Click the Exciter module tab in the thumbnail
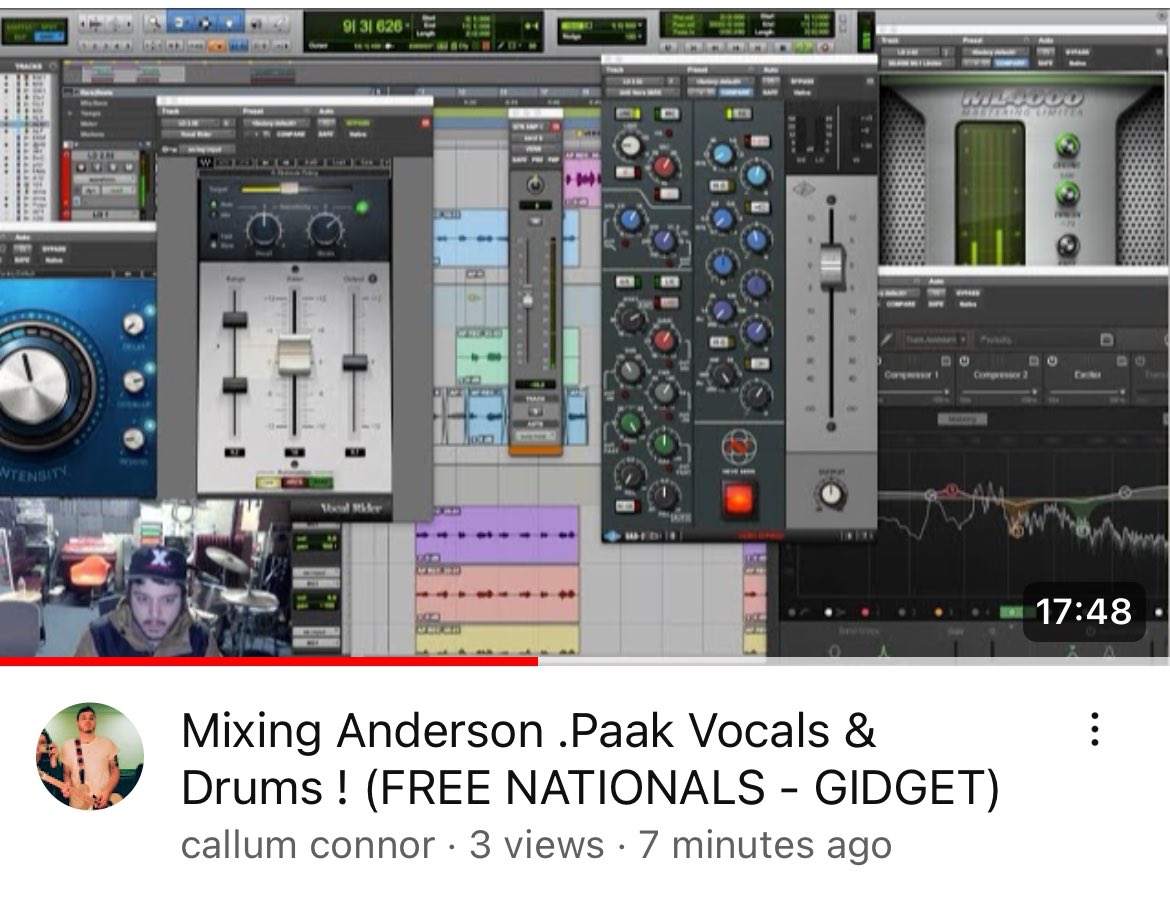Viewport: 1170px width, 904px height. click(x=1087, y=375)
